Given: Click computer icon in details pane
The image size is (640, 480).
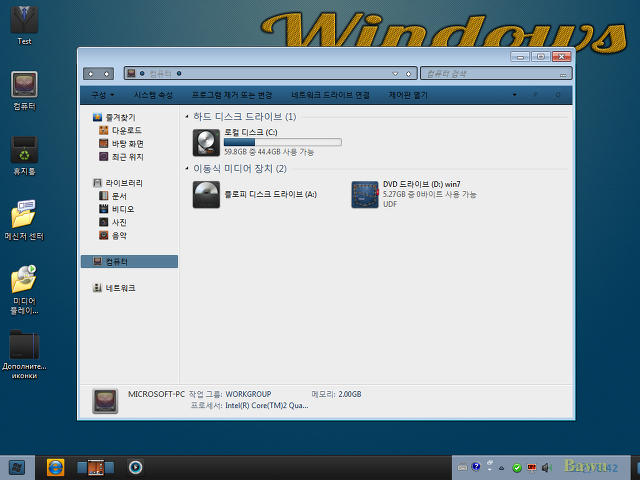Looking at the screenshot, I should pyautogui.click(x=105, y=401).
